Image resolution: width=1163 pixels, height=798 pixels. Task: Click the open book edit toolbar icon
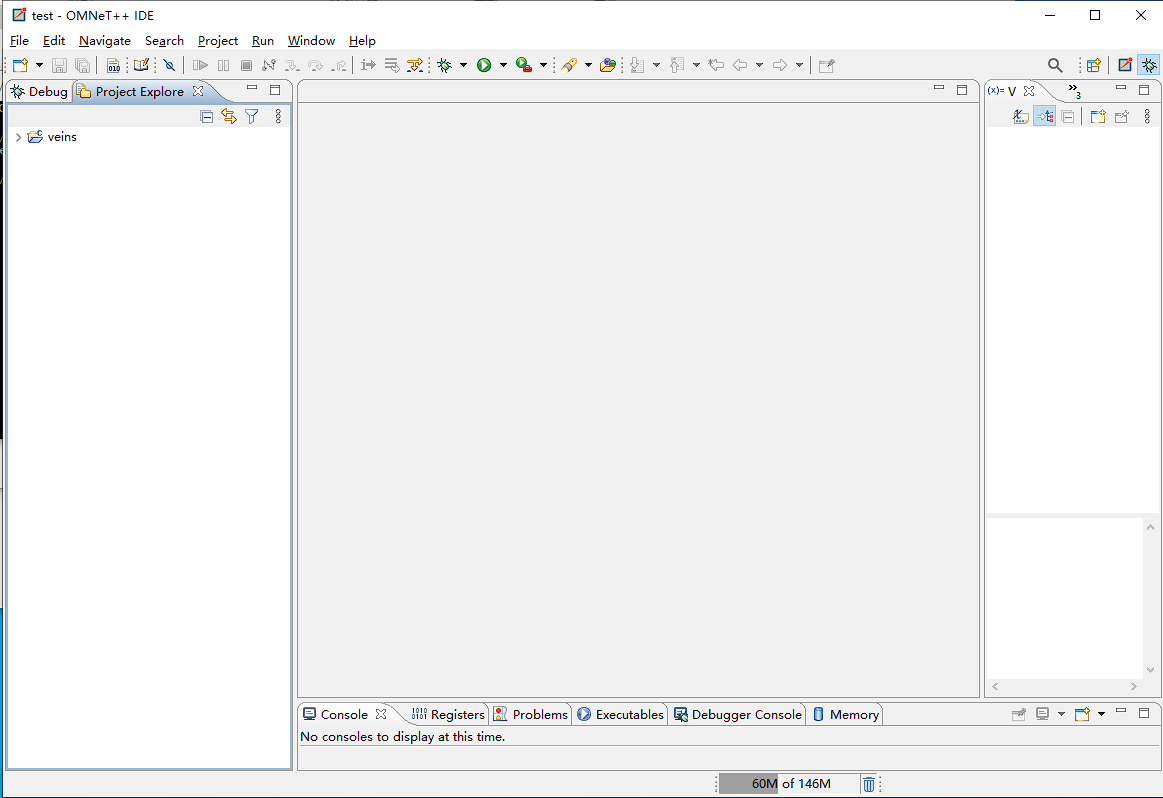(141, 65)
